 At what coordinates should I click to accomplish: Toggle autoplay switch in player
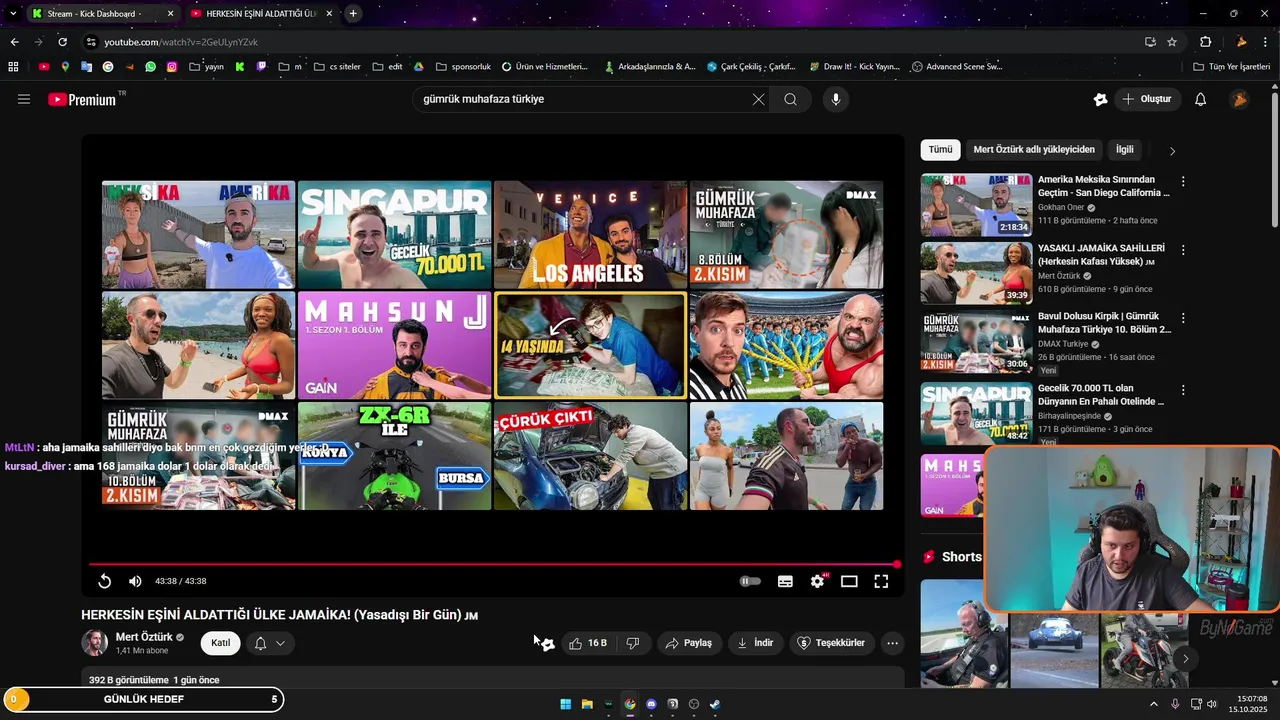[x=750, y=581]
